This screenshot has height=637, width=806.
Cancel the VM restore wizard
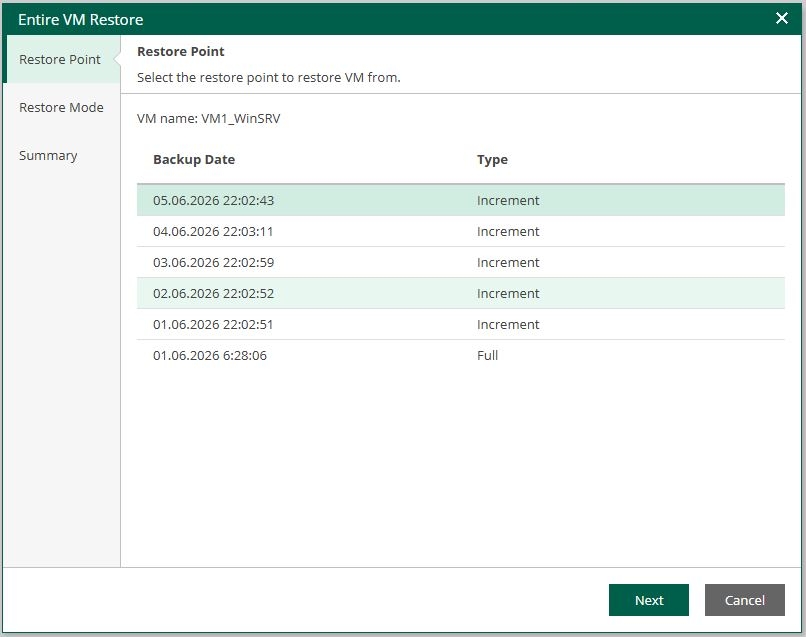tap(744, 600)
